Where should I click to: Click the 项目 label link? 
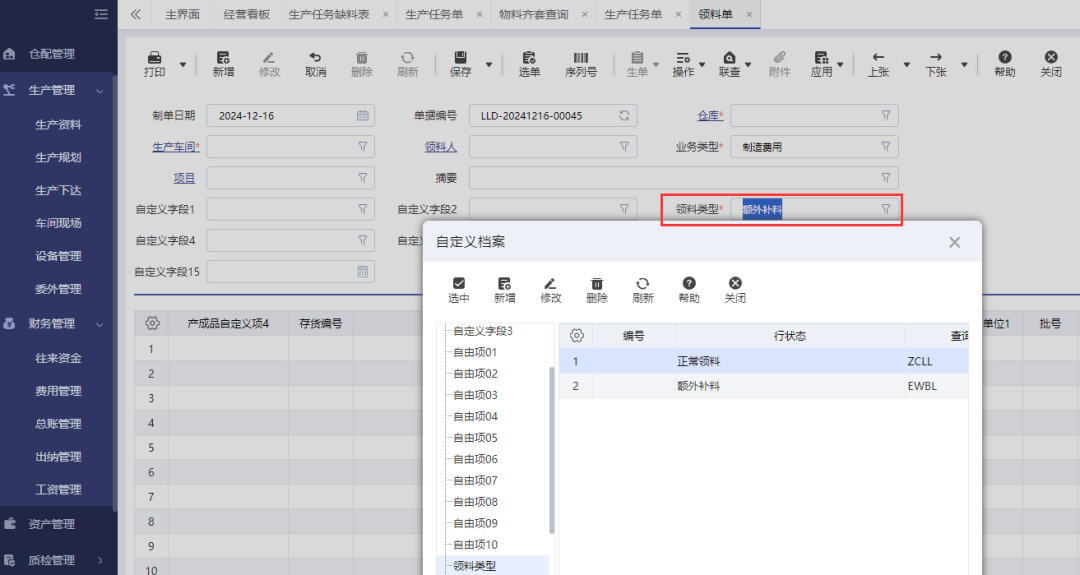click(x=184, y=178)
